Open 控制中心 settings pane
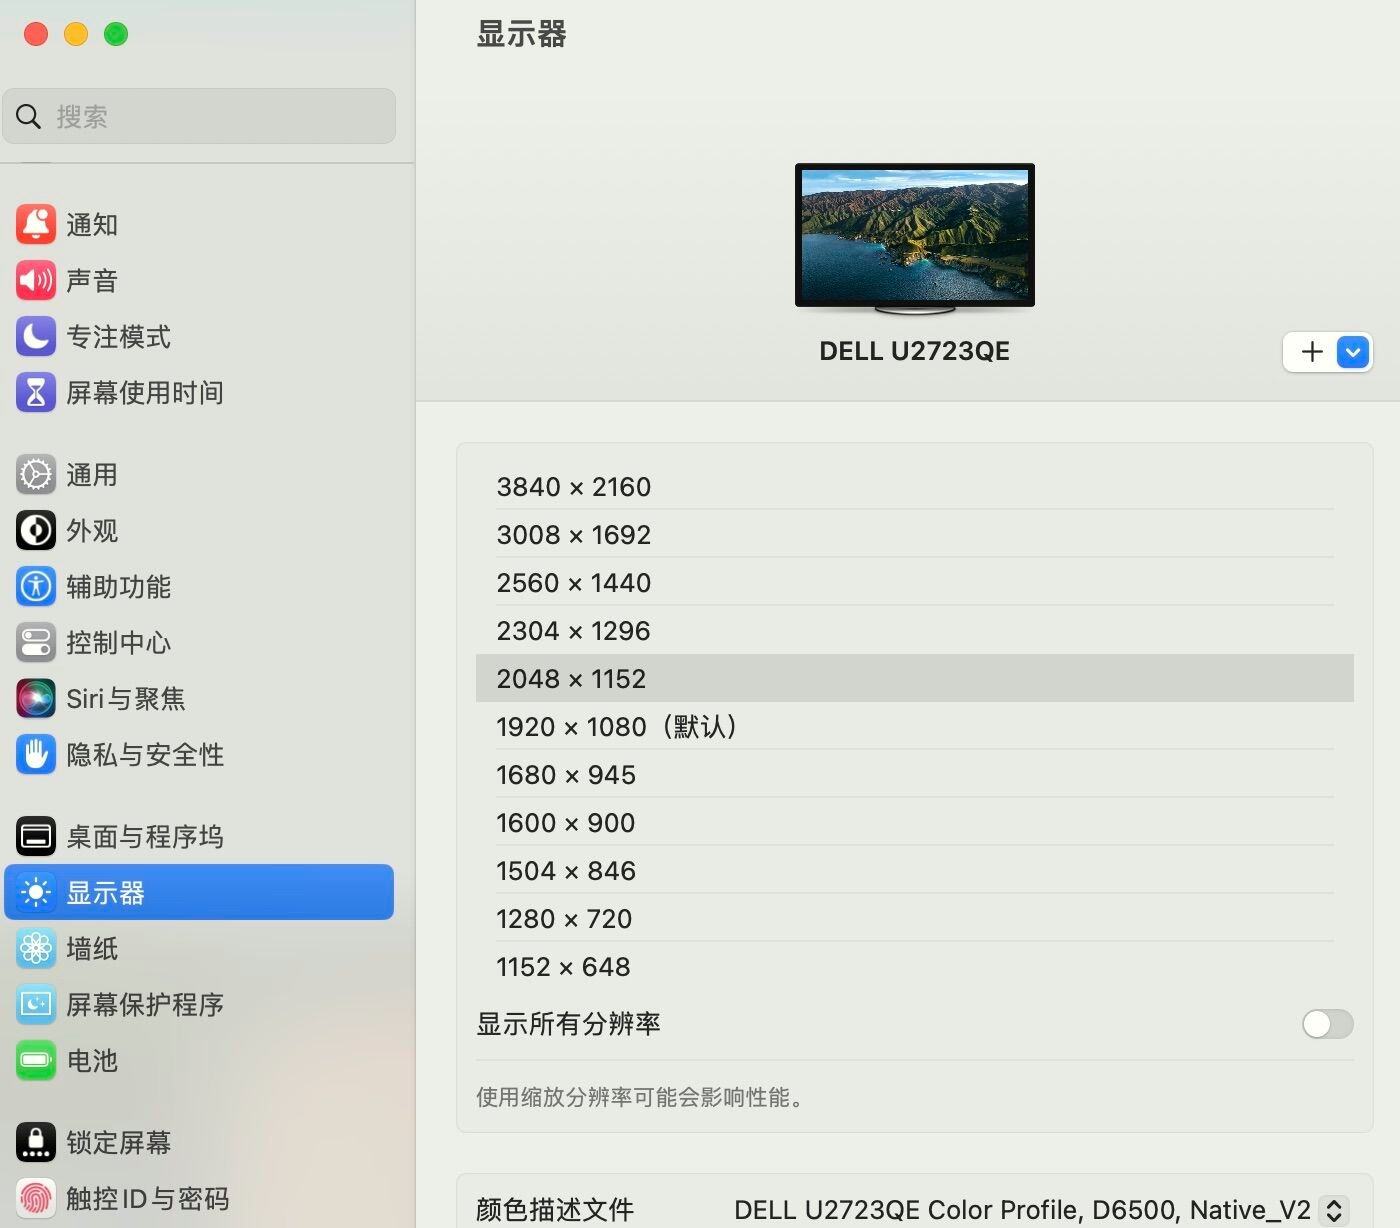This screenshot has width=1400, height=1228. click(199, 642)
